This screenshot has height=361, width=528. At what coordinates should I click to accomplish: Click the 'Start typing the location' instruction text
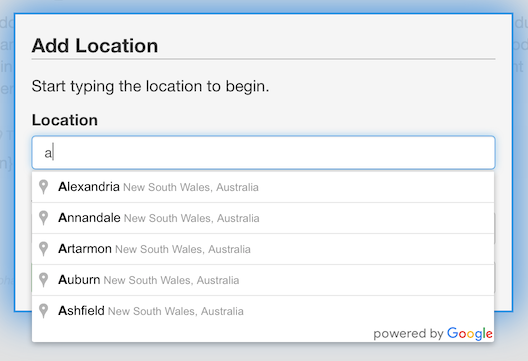click(x=150, y=87)
